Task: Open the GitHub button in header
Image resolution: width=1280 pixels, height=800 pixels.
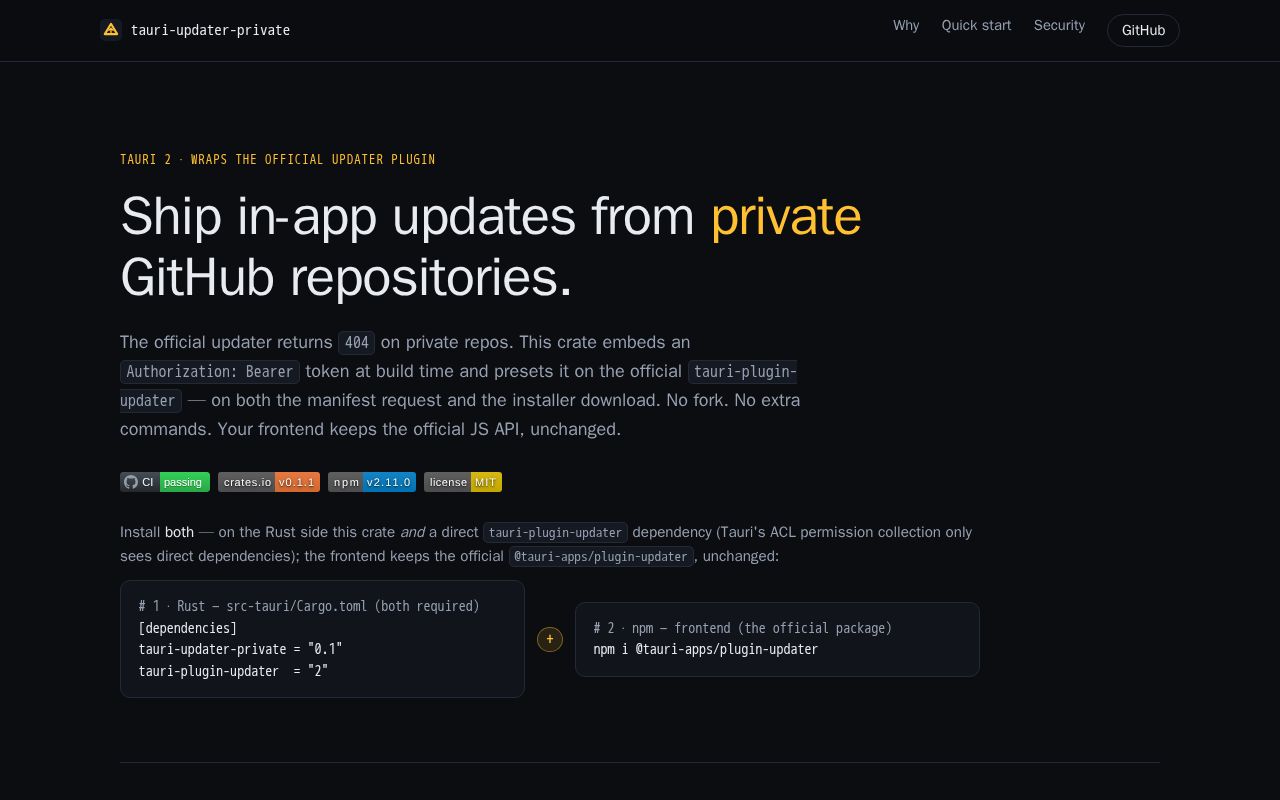Action: point(1143,30)
